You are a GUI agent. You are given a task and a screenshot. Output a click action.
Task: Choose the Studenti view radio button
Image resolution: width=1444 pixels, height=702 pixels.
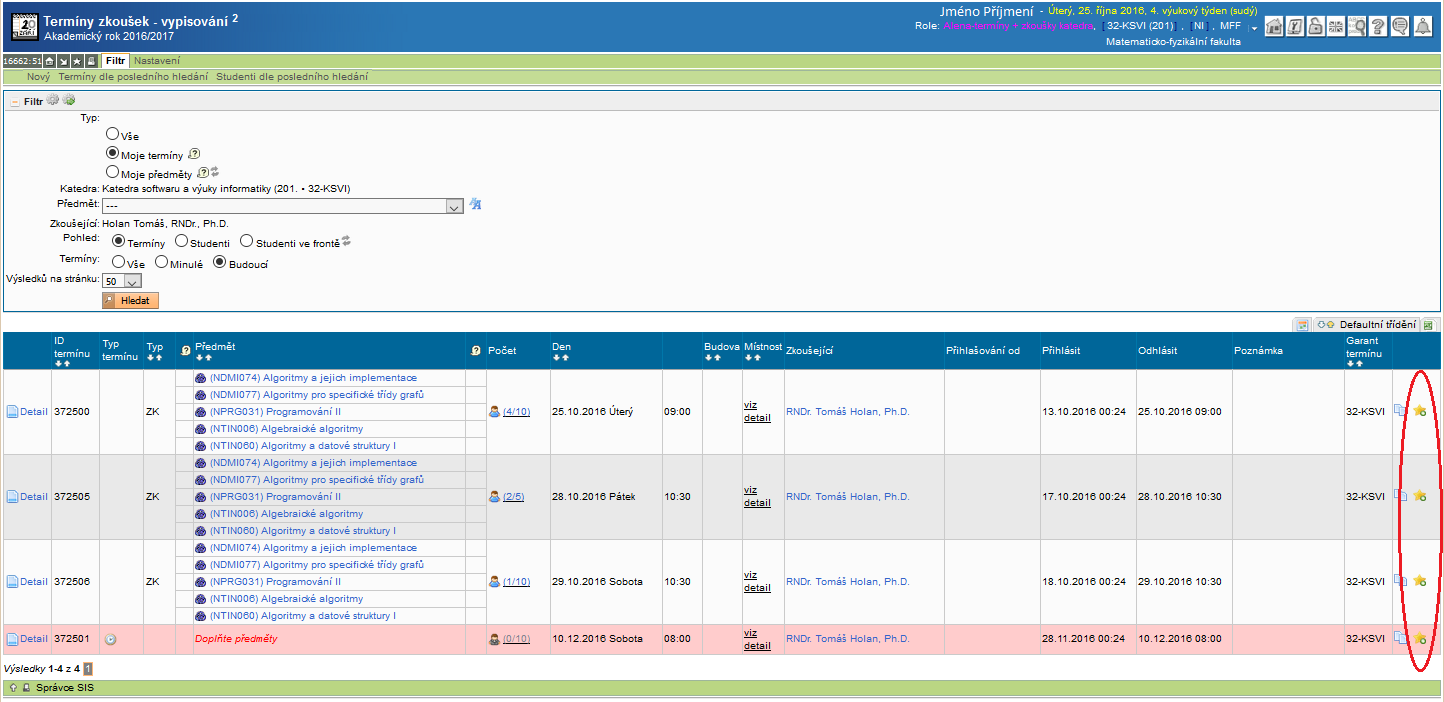point(181,241)
